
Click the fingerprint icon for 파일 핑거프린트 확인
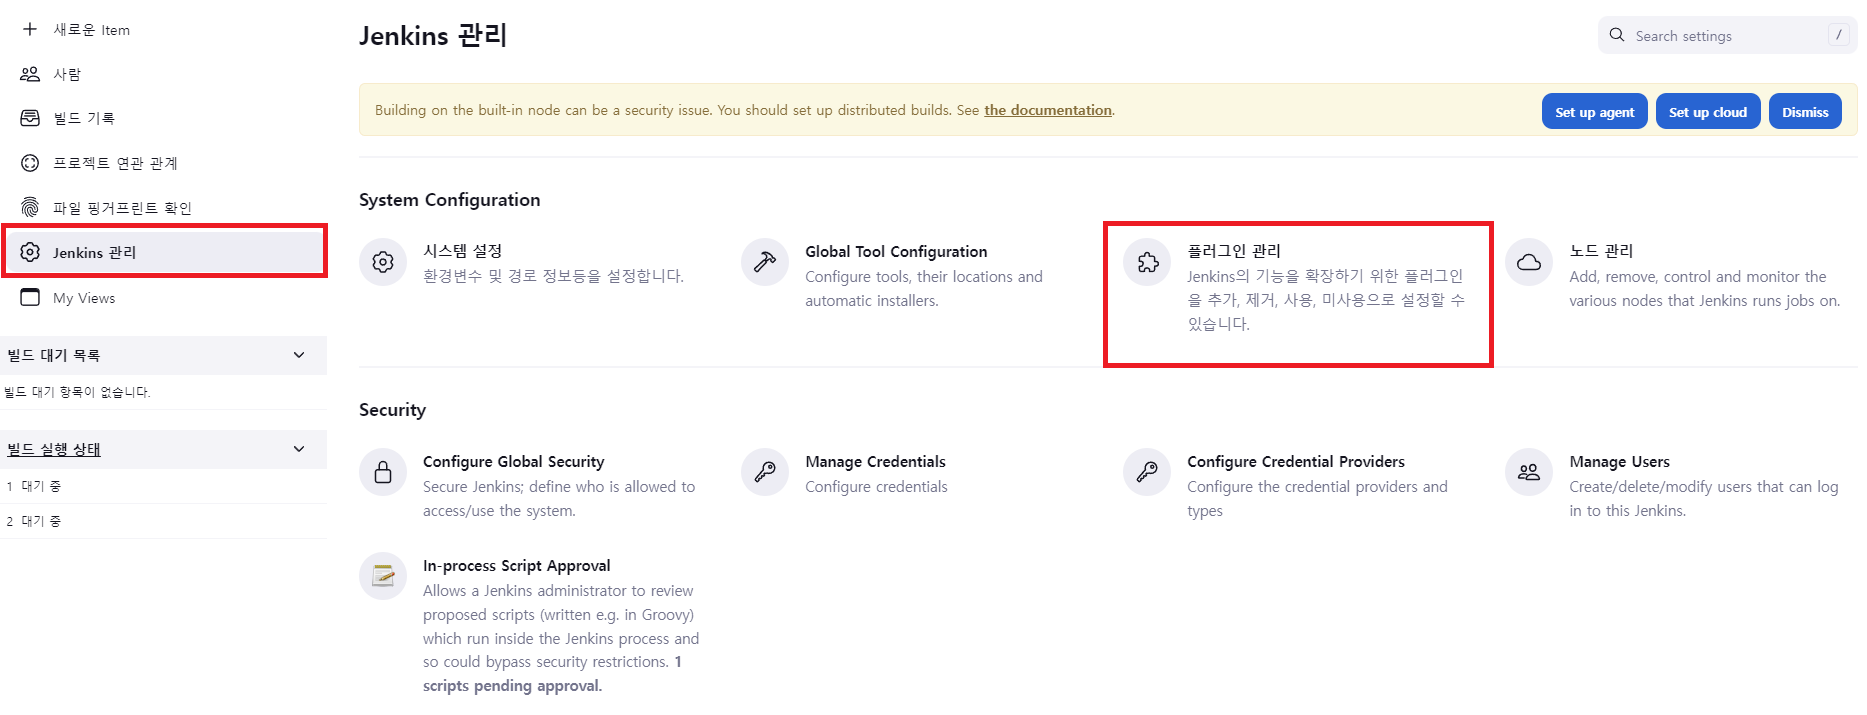30,207
